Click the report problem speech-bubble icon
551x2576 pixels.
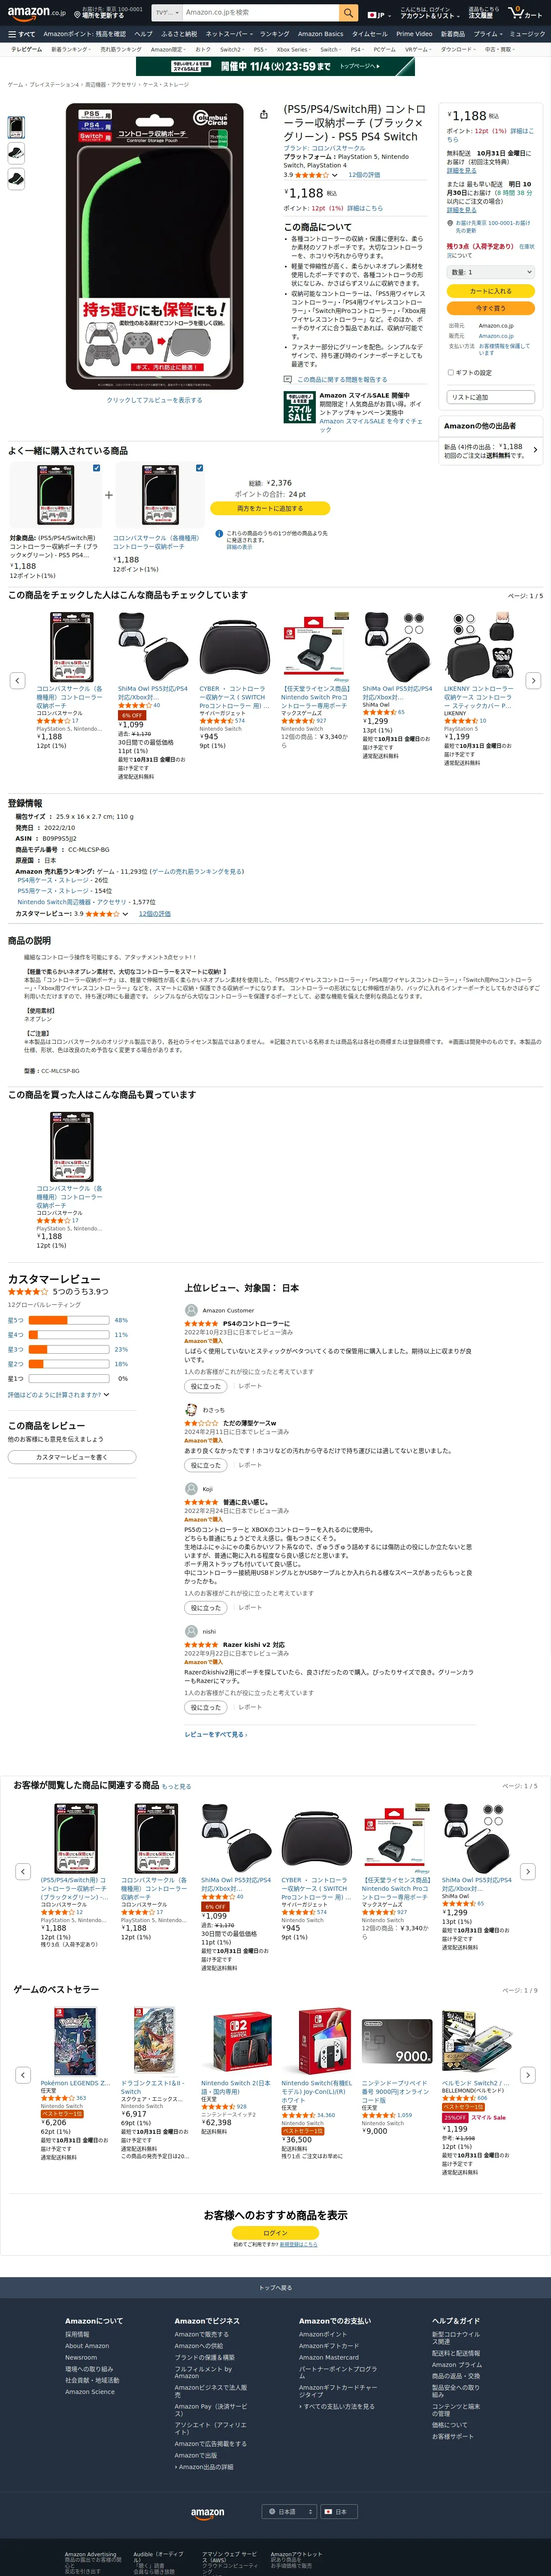click(288, 379)
